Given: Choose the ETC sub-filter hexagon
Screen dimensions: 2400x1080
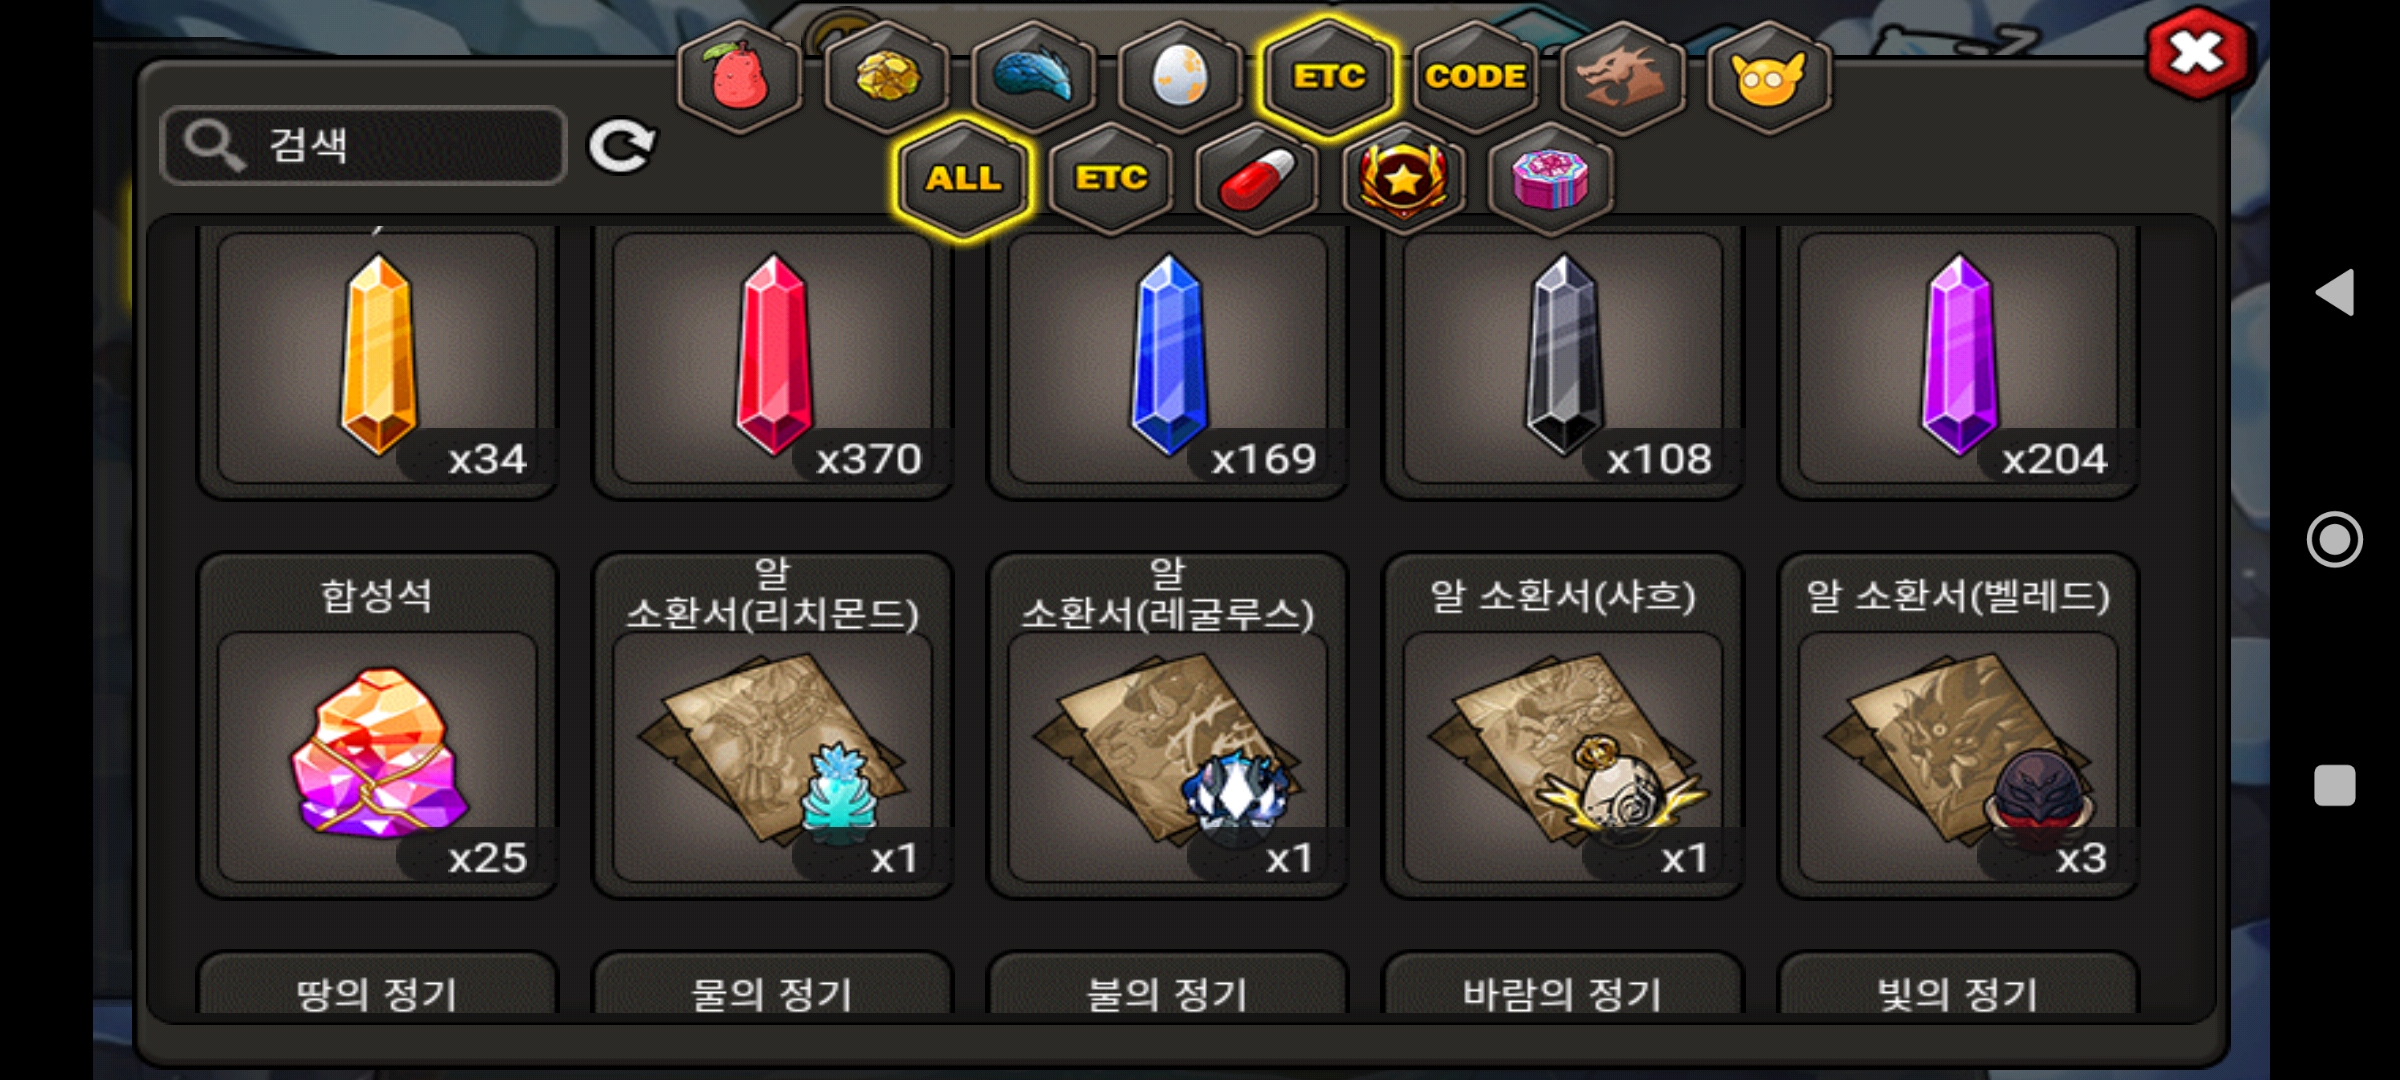Looking at the screenshot, I should 1110,178.
